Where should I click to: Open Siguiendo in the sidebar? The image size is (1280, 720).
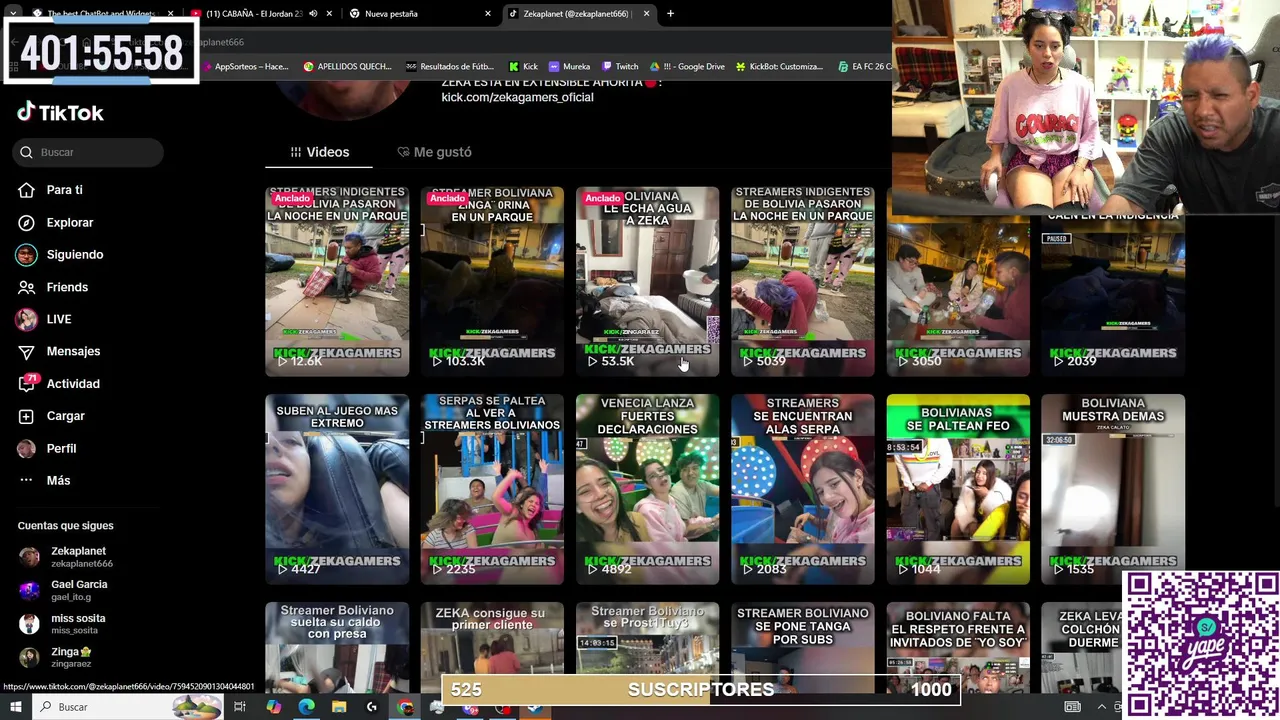(x=75, y=254)
